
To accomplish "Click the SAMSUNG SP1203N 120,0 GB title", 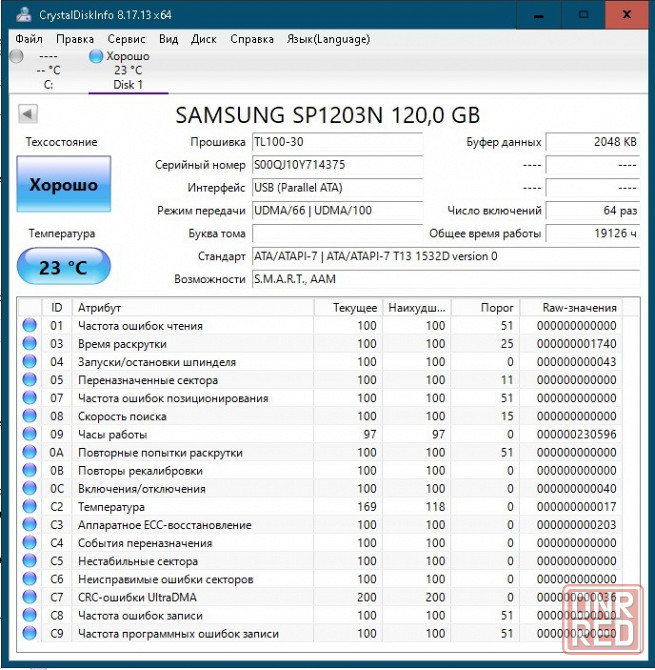I will pos(328,115).
